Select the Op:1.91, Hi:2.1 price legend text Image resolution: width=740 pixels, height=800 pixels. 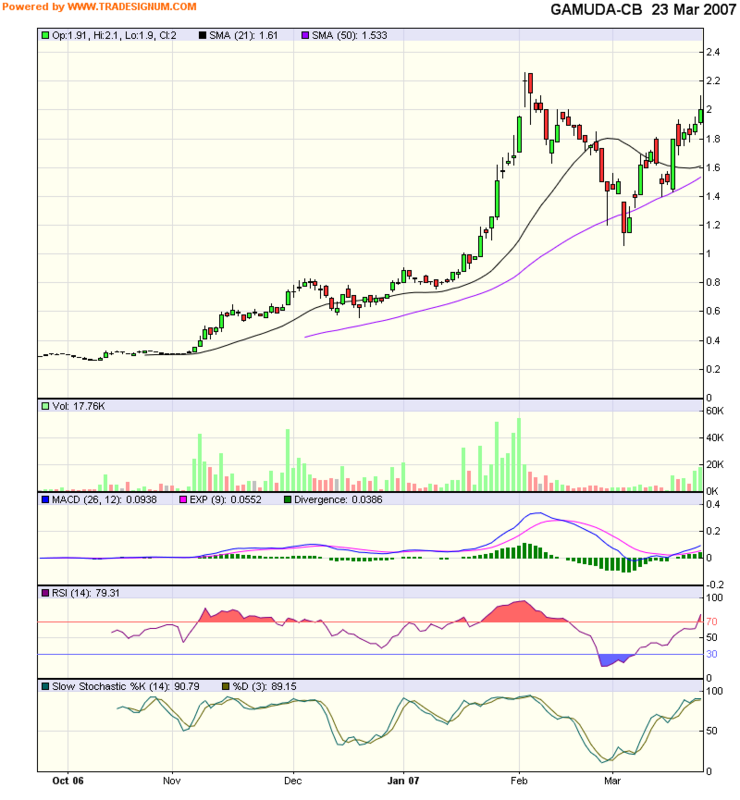[x=114, y=36]
